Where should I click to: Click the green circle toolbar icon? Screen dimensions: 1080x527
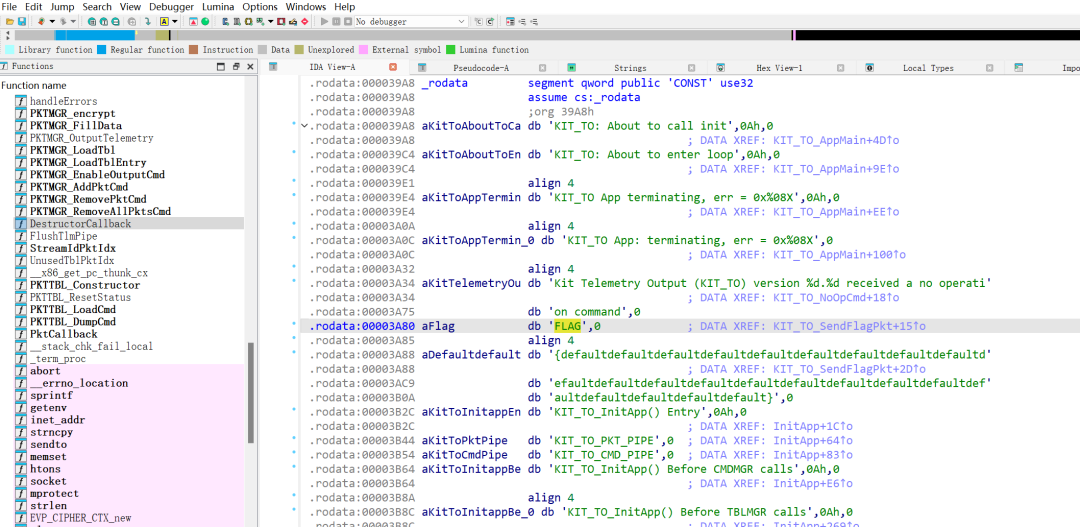click(x=205, y=21)
